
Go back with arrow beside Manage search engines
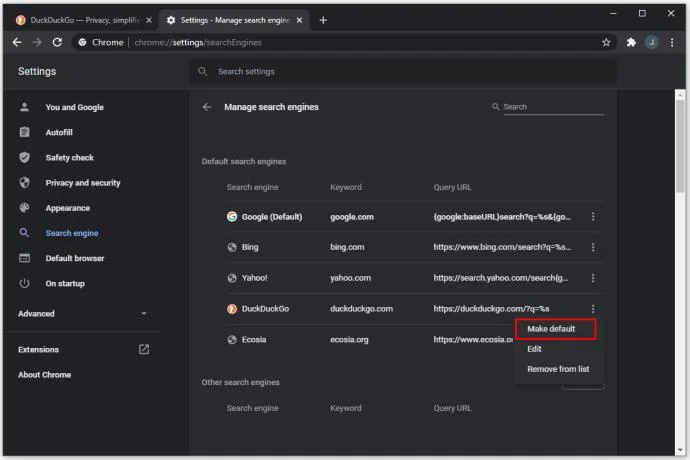point(207,107)
